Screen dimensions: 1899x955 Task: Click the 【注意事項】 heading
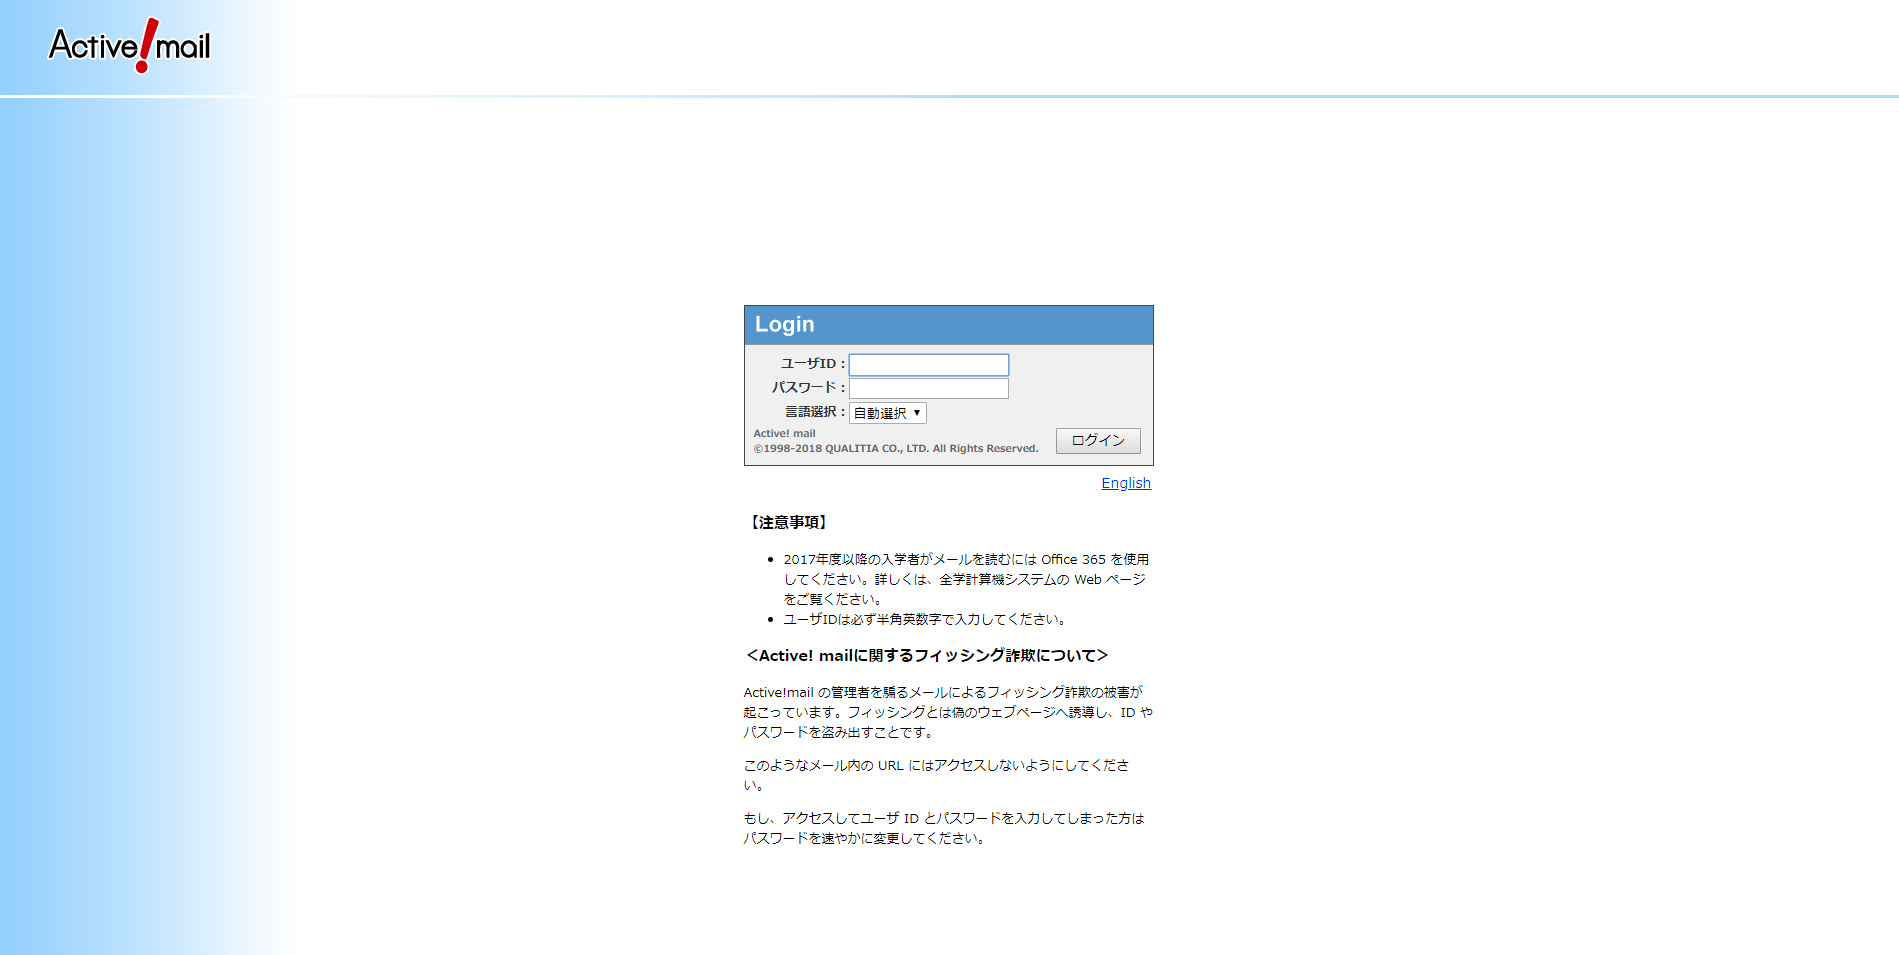[x=788, y=522]
